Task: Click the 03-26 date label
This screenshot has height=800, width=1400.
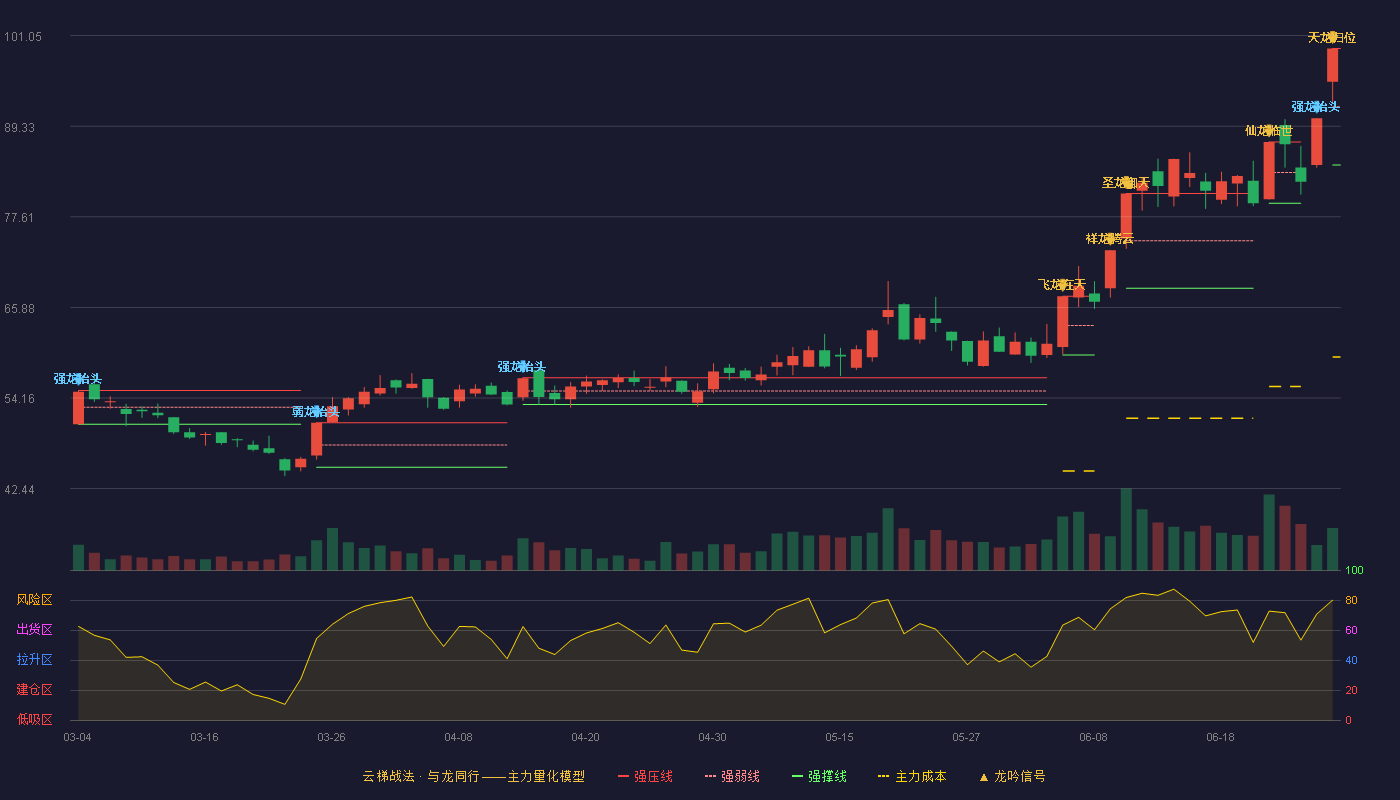Action: 331,737
